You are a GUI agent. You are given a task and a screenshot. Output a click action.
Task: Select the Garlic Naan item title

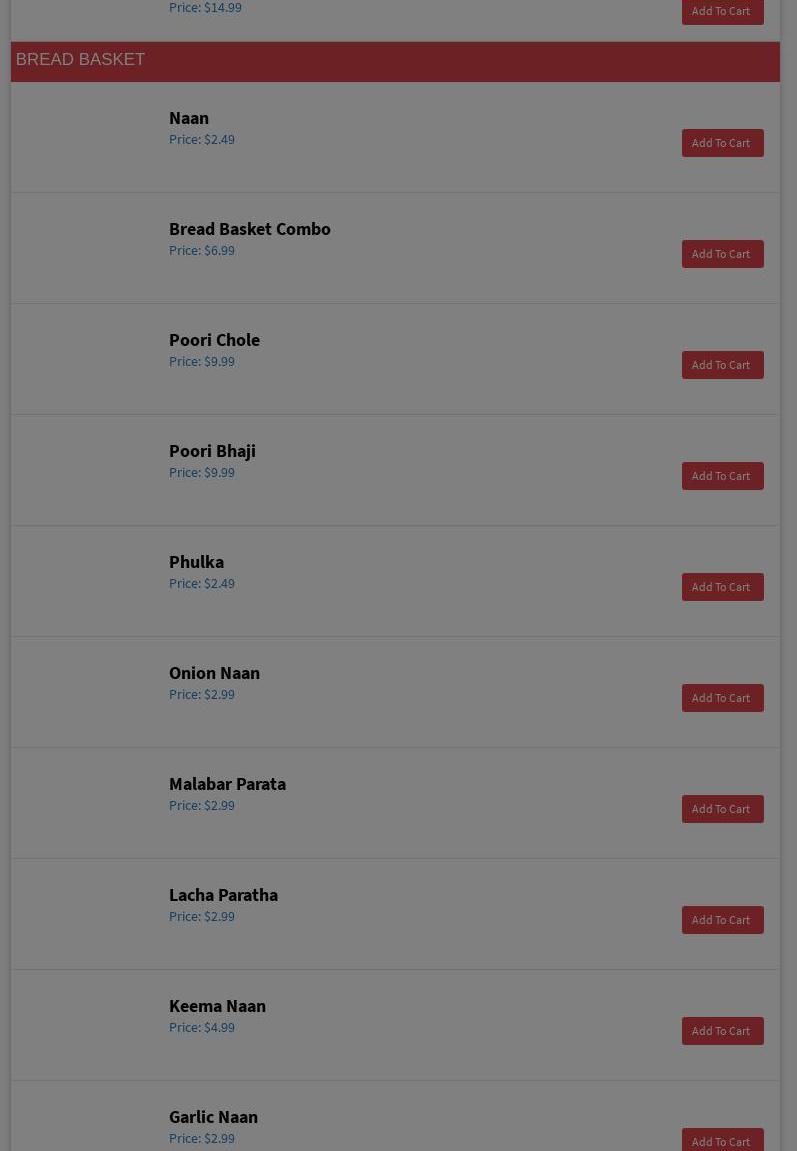tap(213, 1117)
